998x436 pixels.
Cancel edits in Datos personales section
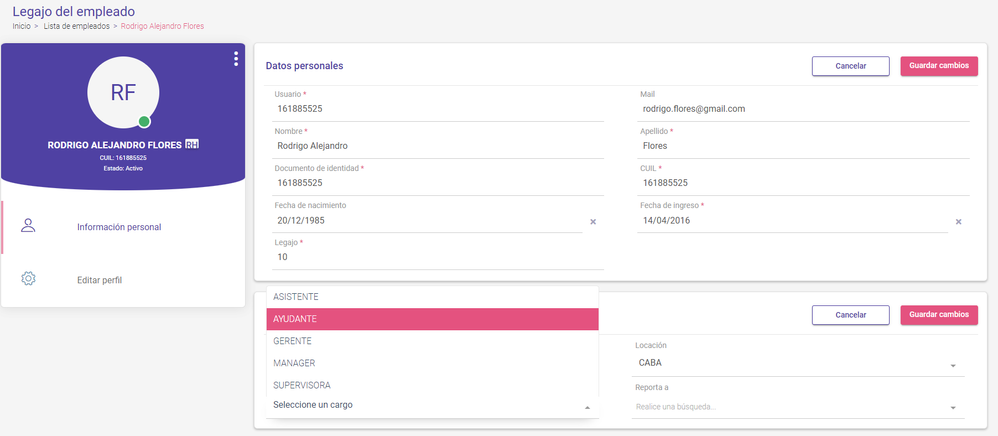[x=851, y=66]
